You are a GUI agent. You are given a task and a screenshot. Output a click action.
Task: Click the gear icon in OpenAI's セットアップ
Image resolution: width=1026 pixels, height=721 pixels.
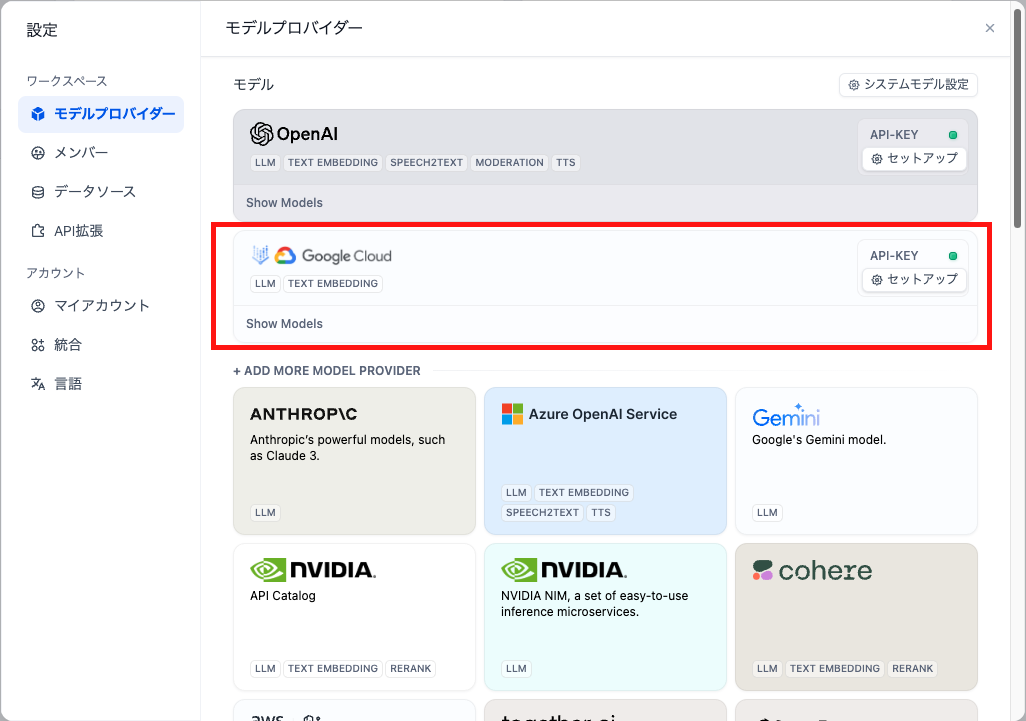(877, 159)
